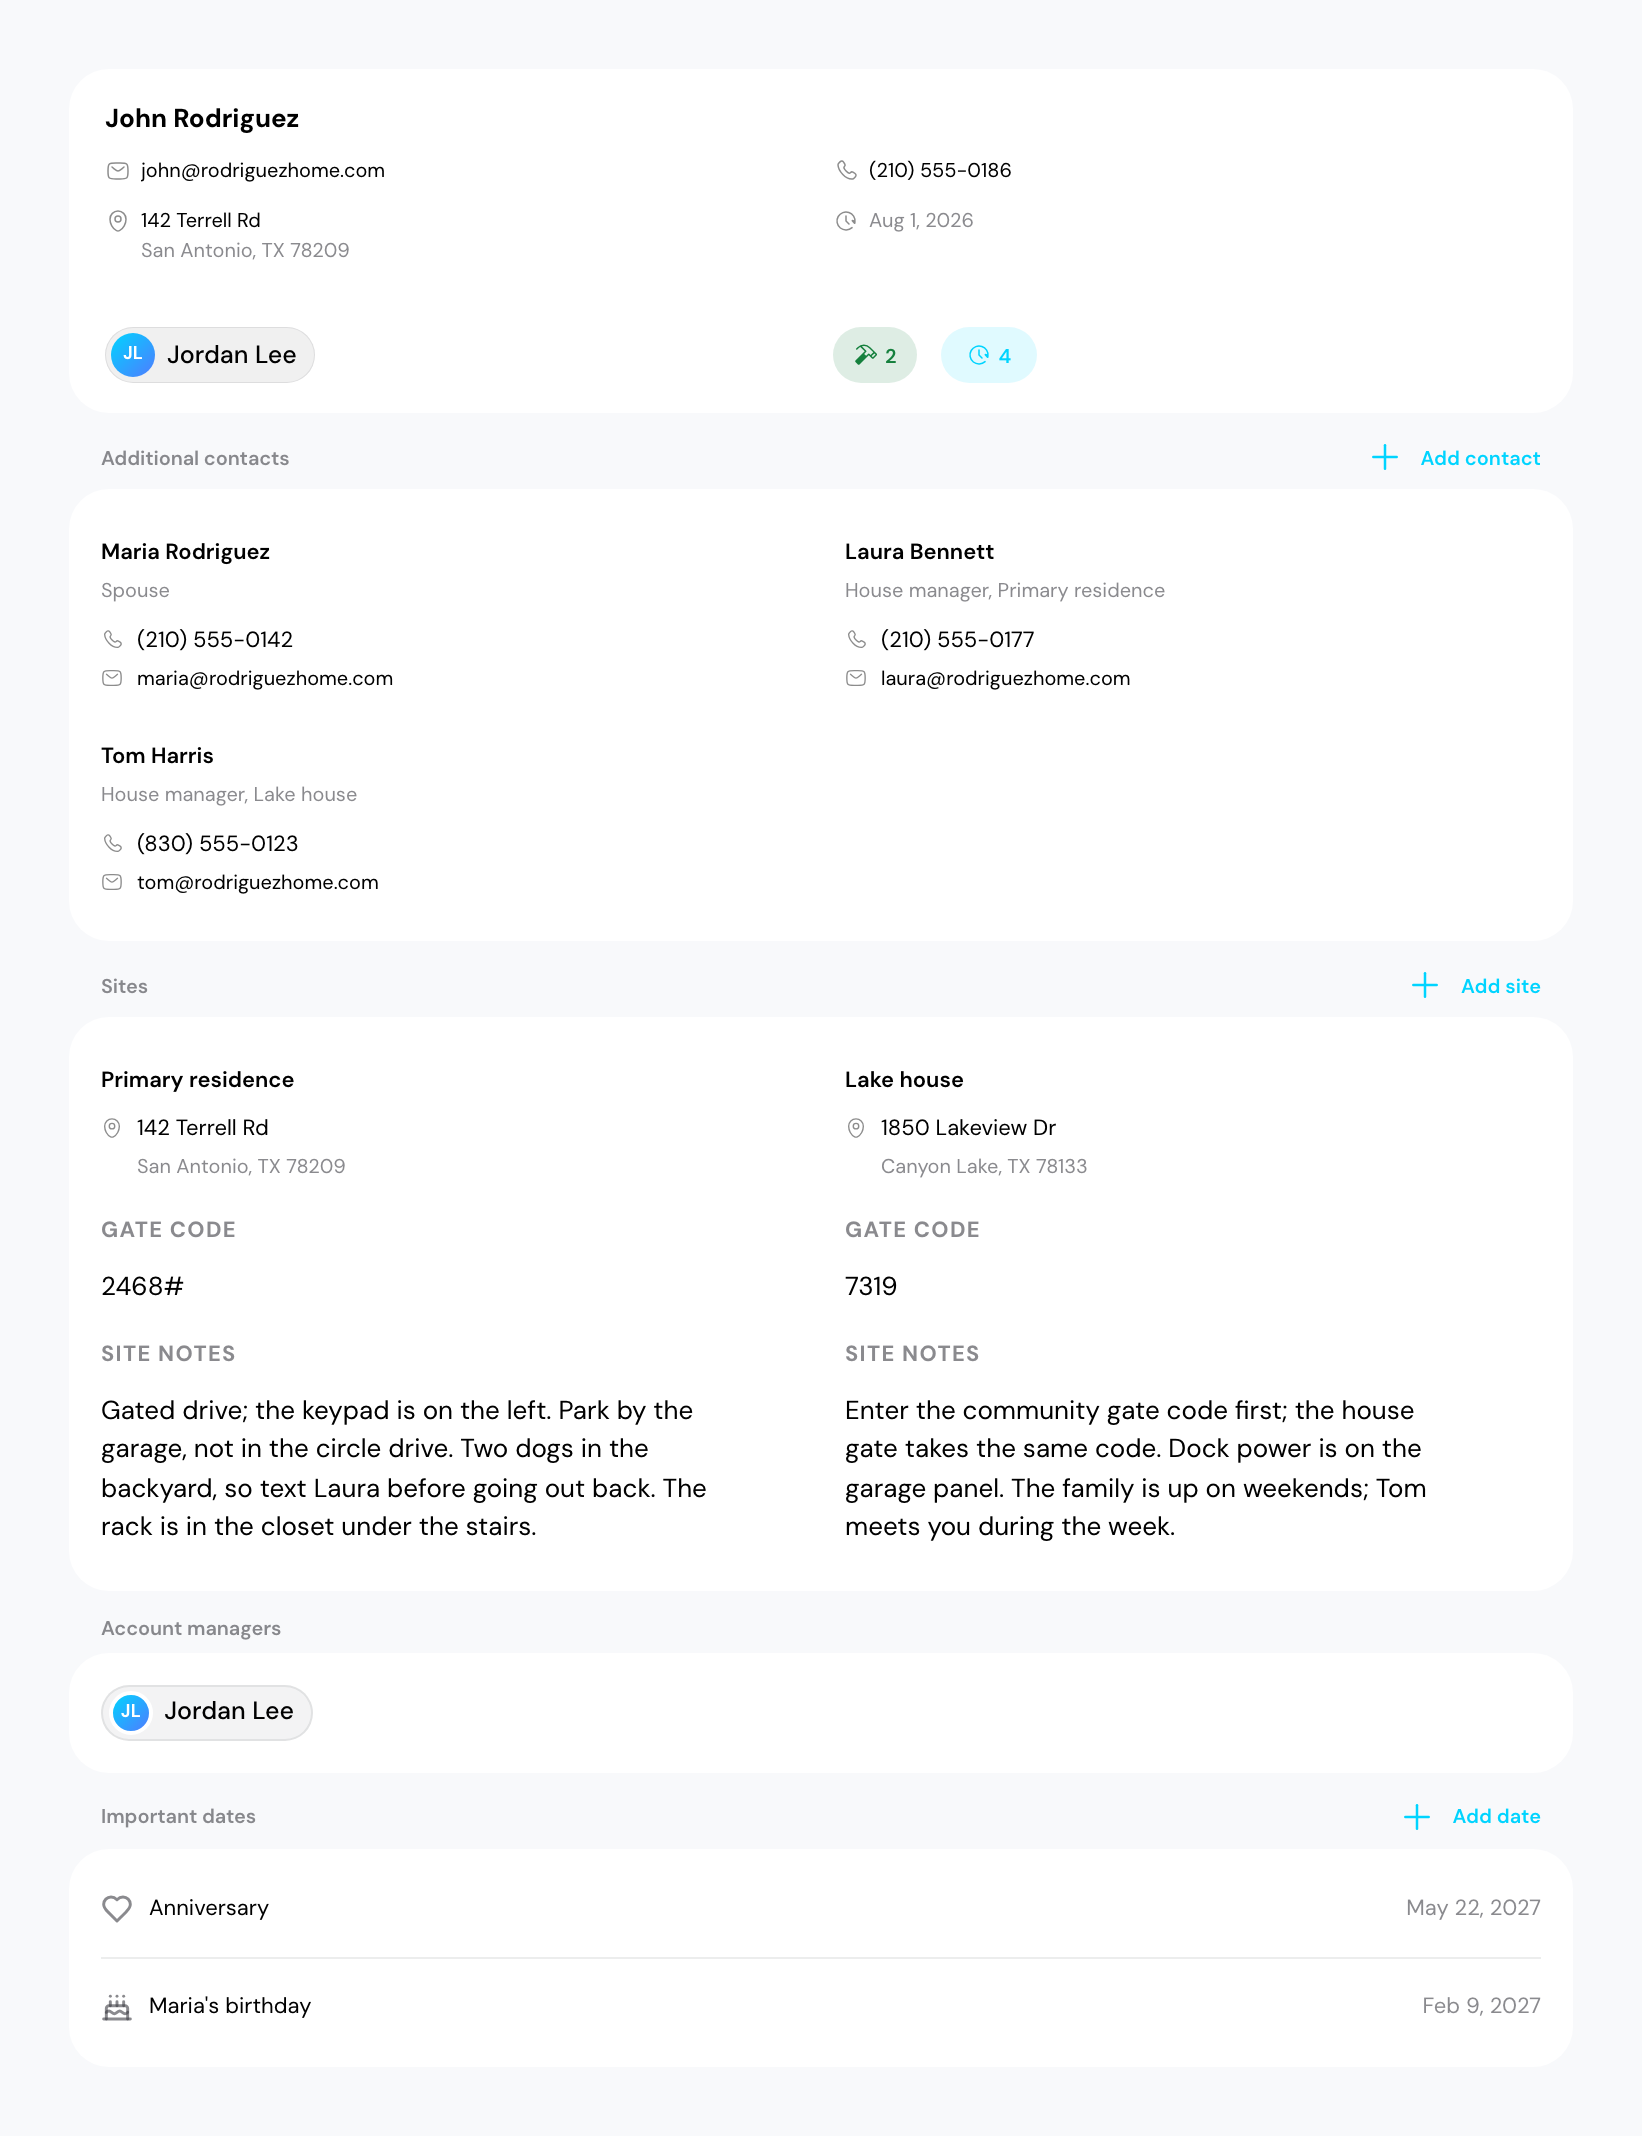Open Add site link
The image size is (1642, 2136).
click(1500, 986)
